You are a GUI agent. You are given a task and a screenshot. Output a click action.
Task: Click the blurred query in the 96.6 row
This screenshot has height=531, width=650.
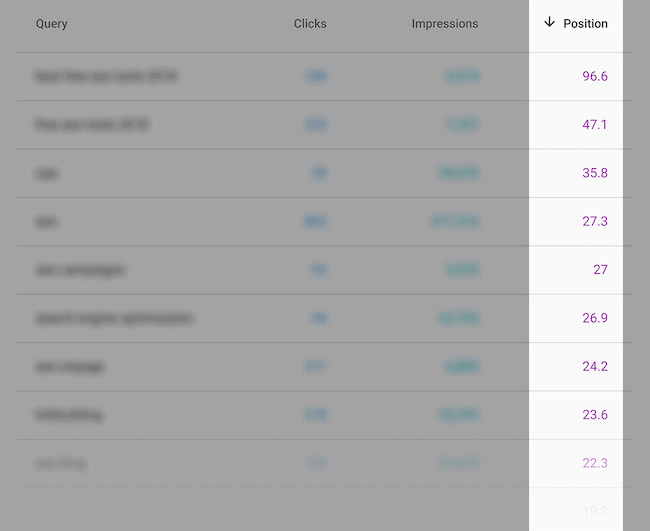click(x=106, y=76)
